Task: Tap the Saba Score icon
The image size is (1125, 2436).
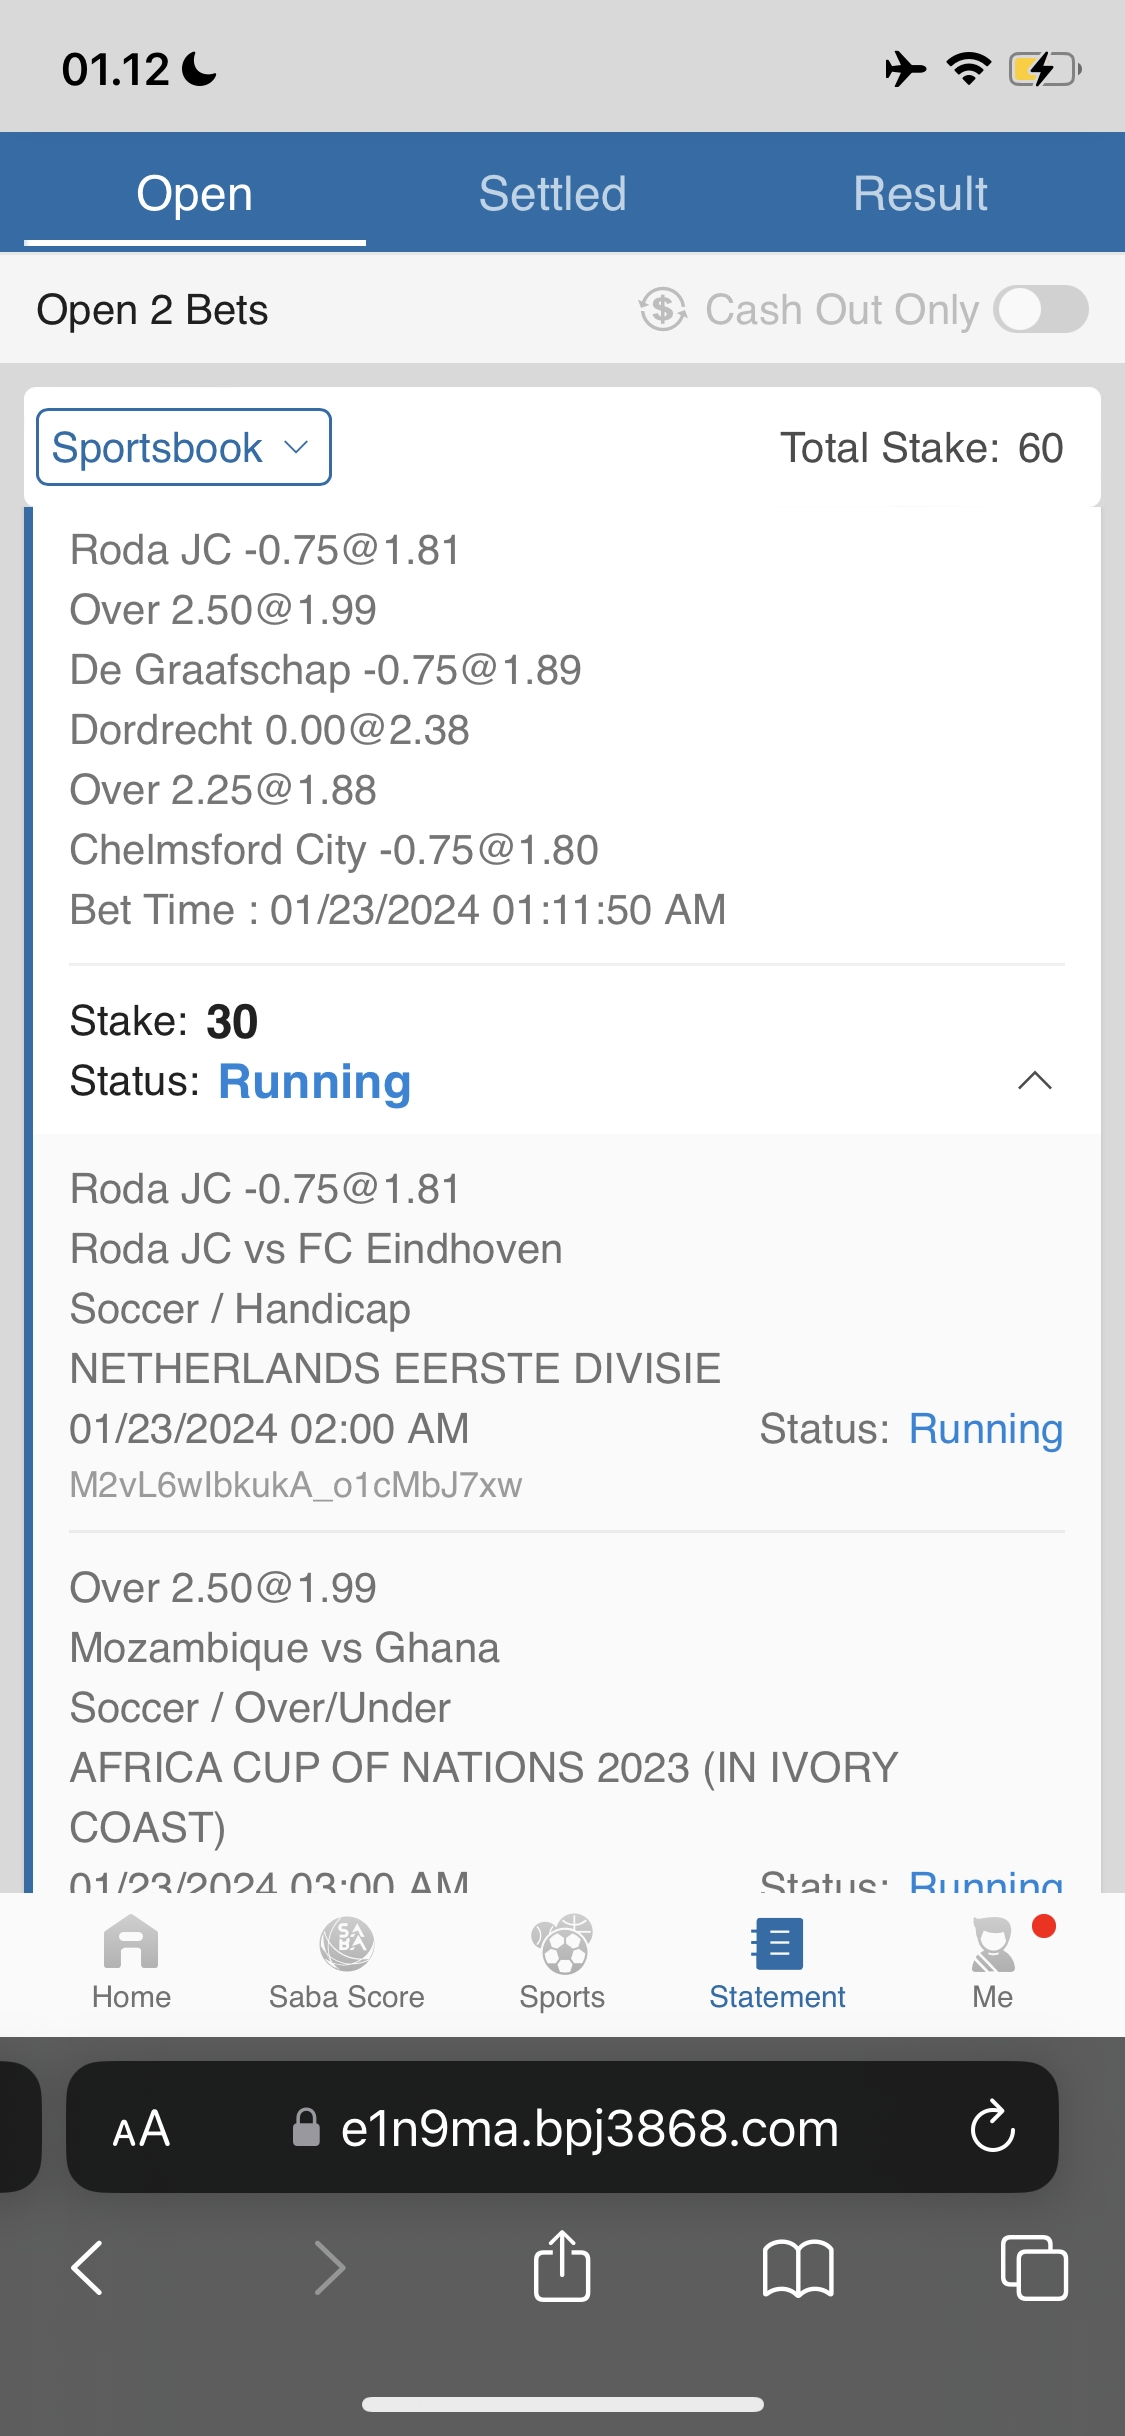Action: 346,1944
